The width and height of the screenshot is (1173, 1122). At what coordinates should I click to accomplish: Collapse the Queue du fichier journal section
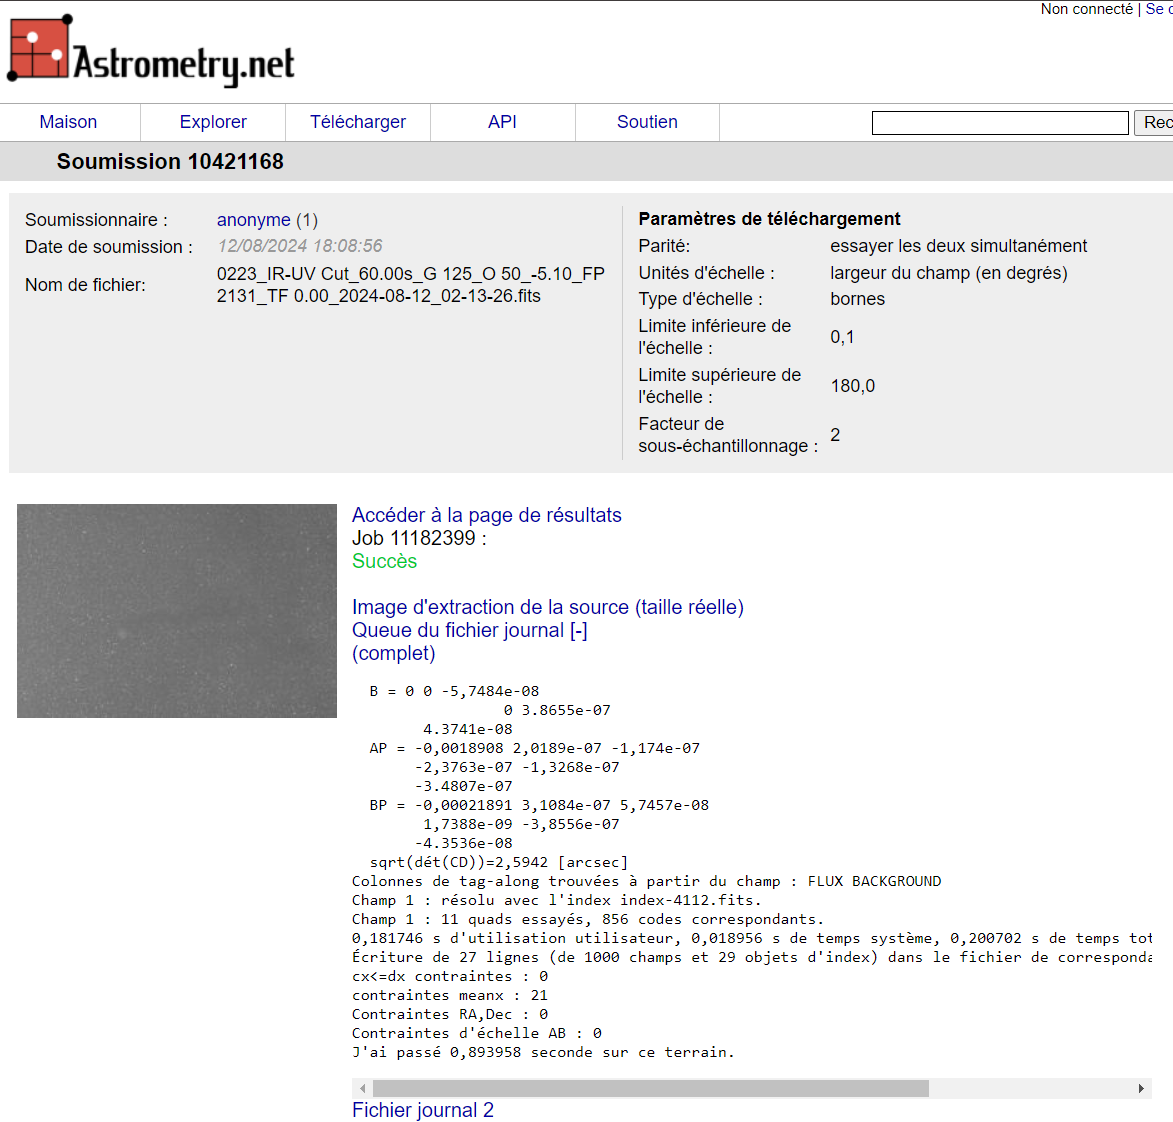pyautogui.click(x=470, y=631)
